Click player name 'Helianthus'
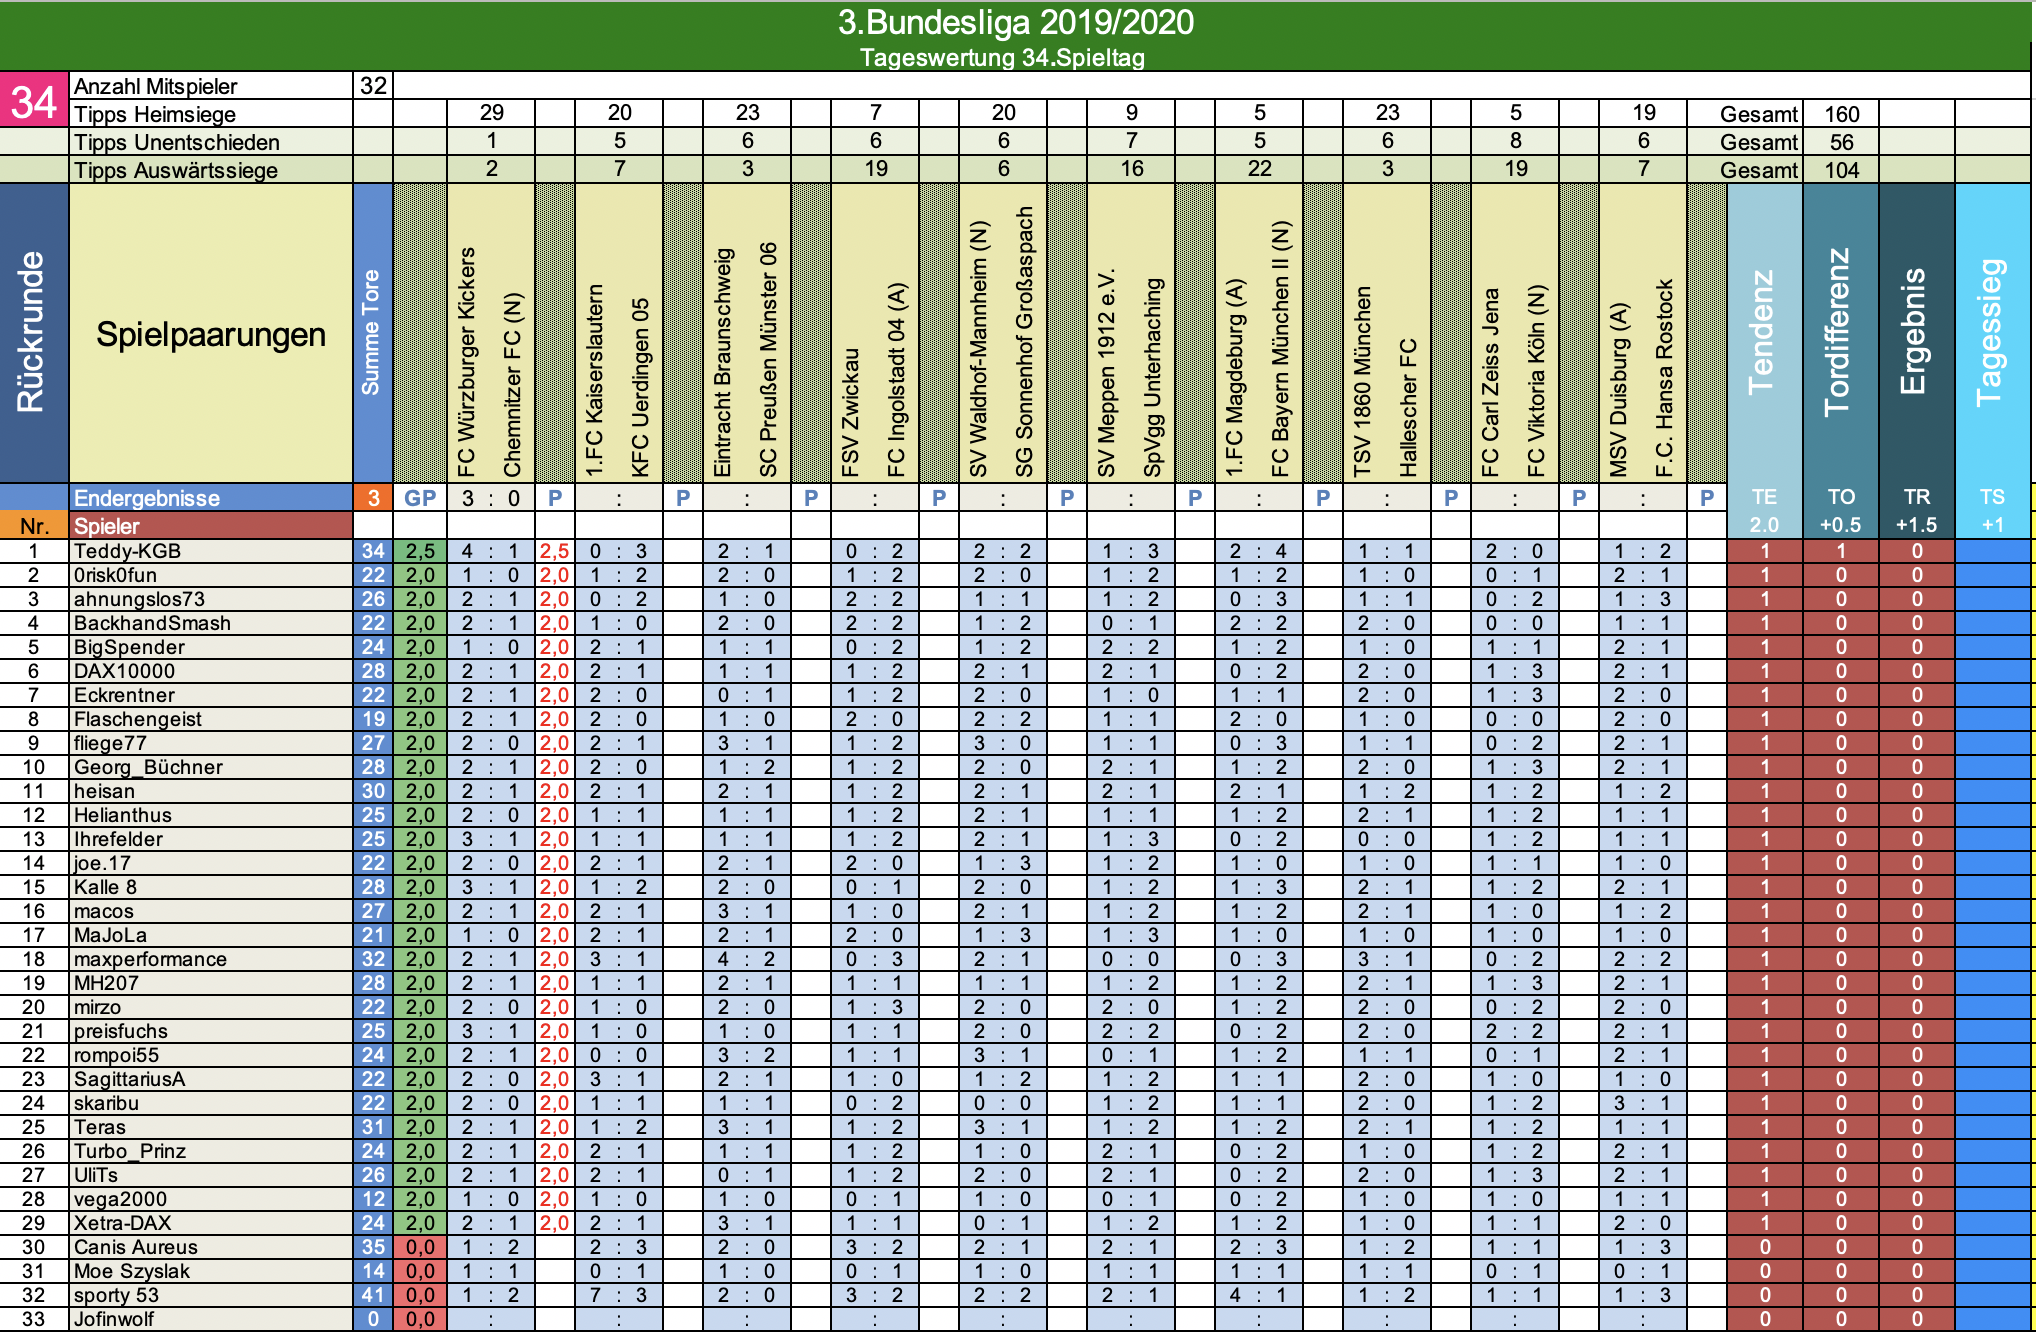 (123, 815)
